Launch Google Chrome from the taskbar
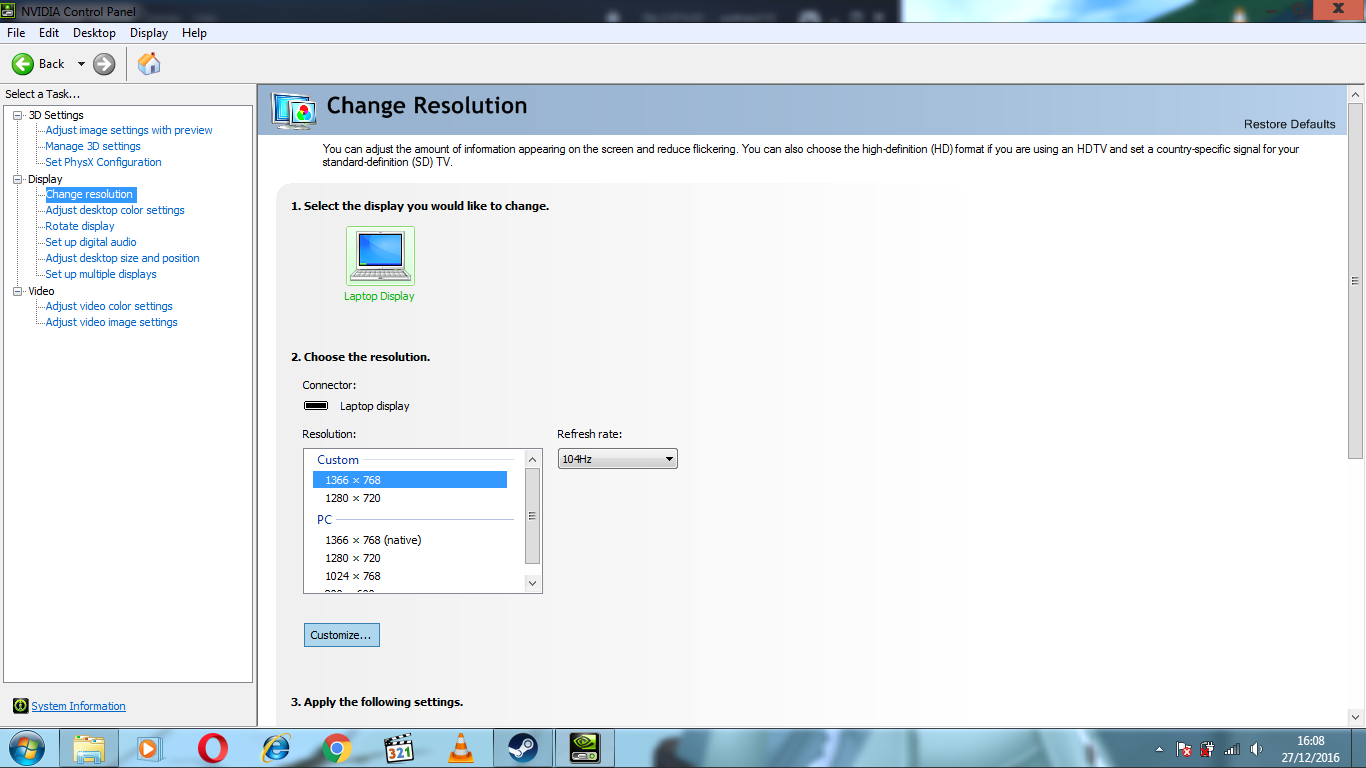This screenshot has width=1366, height=768. [x=336, y=748]
